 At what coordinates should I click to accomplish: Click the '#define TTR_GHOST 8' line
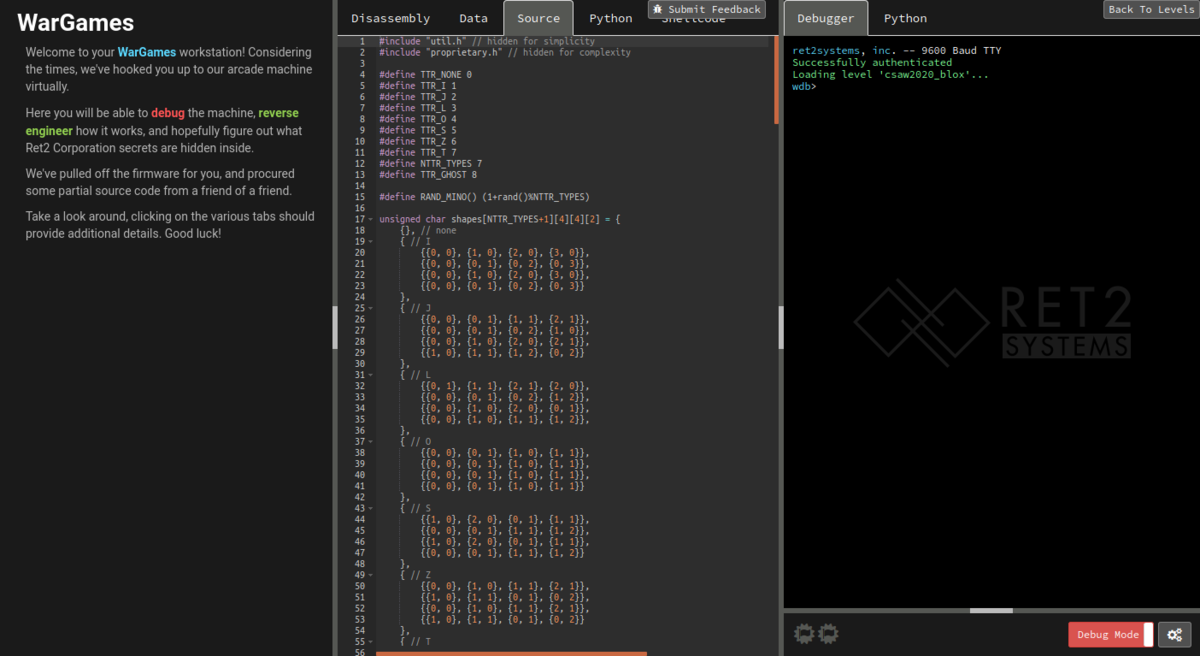(428, 174)
